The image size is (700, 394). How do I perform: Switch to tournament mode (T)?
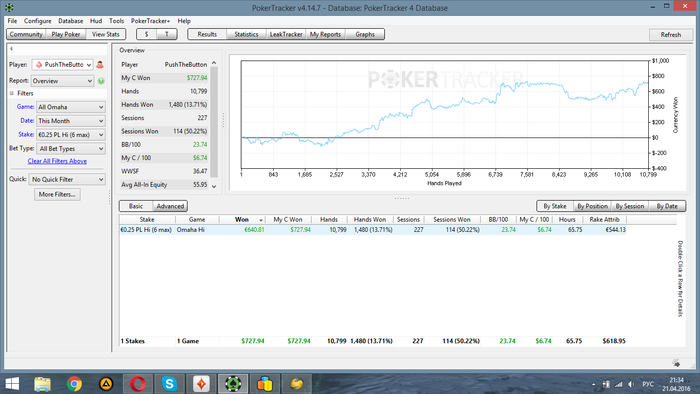[167, 34]
